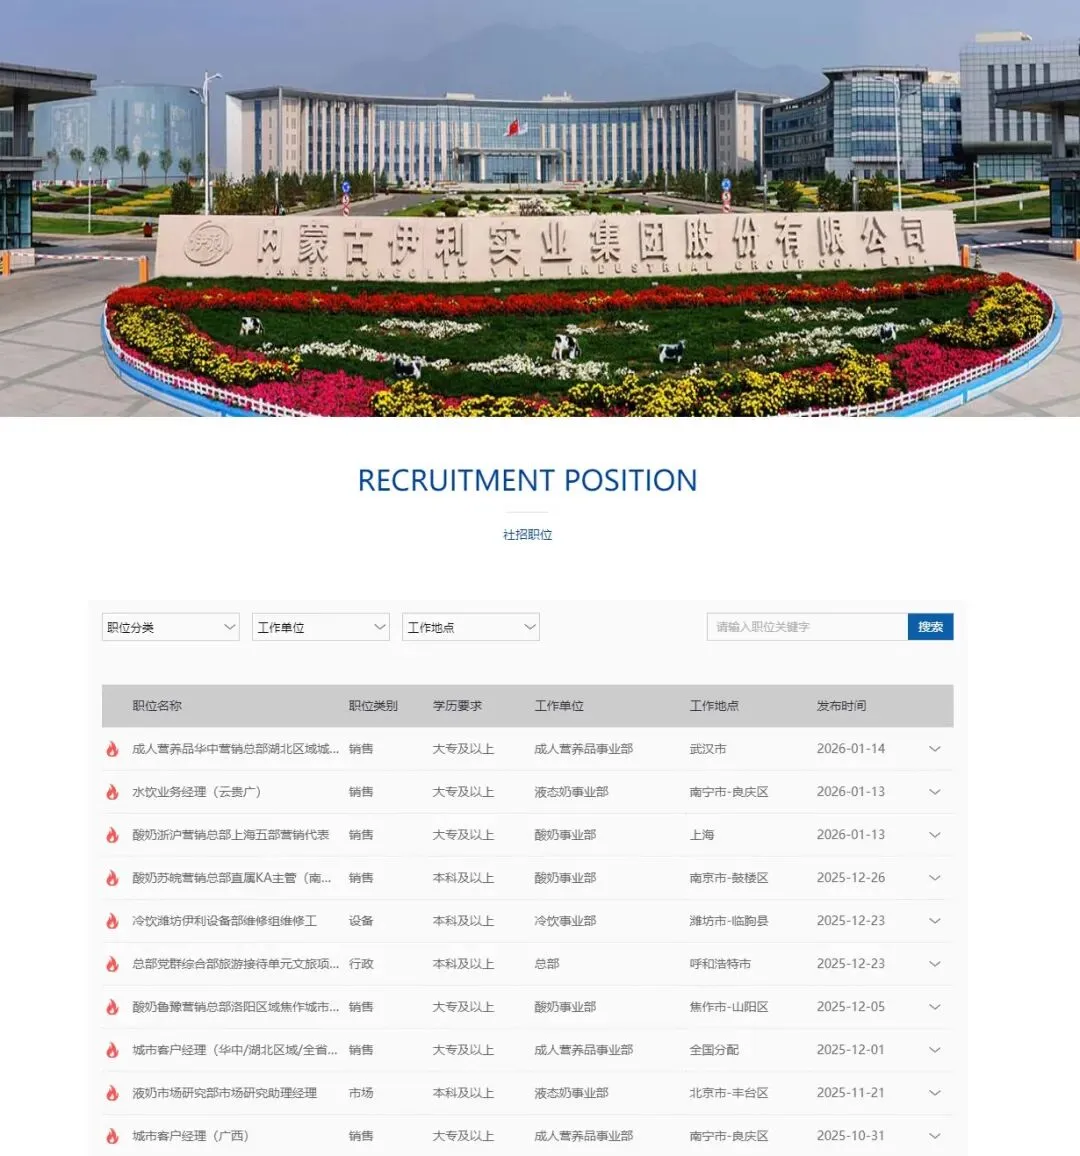Focus the job keyword search field
Viewport: 1080px width, 1156px height.
click(807, 627)
